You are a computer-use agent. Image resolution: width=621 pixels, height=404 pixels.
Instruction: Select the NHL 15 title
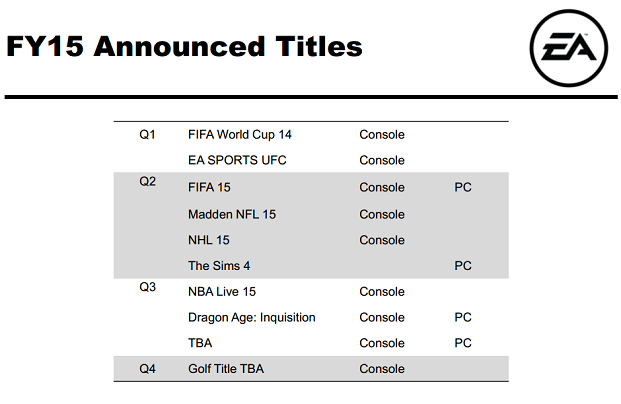(x=209, y=240)
